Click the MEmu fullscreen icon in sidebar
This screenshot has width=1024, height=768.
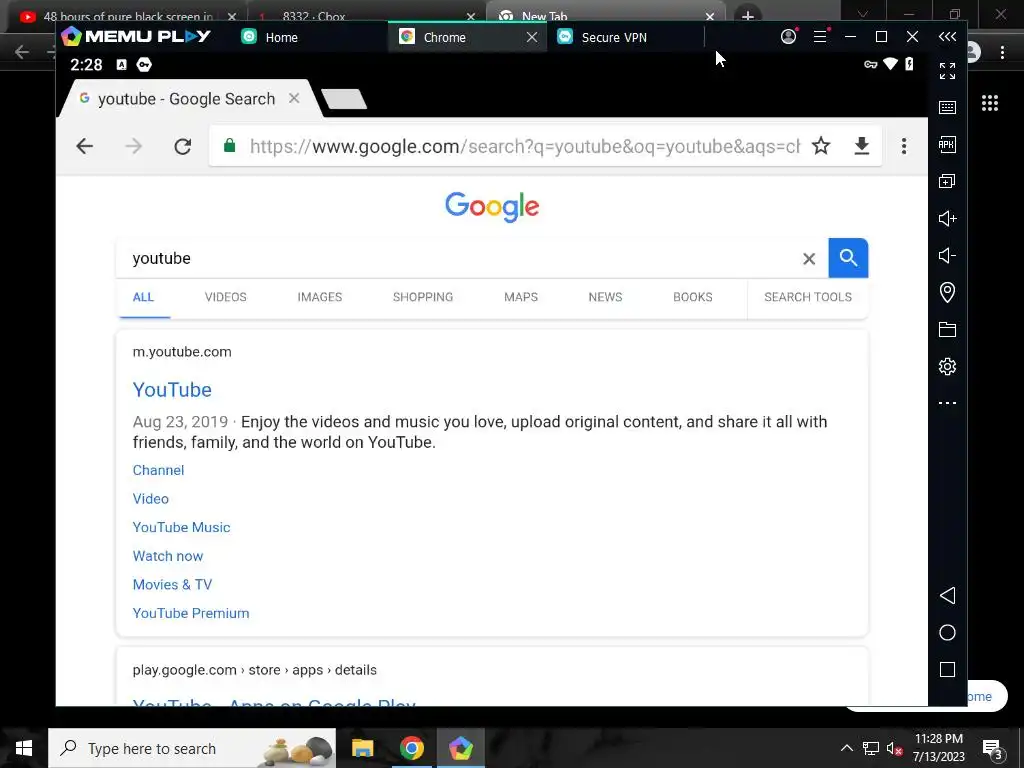coord(947,71)
